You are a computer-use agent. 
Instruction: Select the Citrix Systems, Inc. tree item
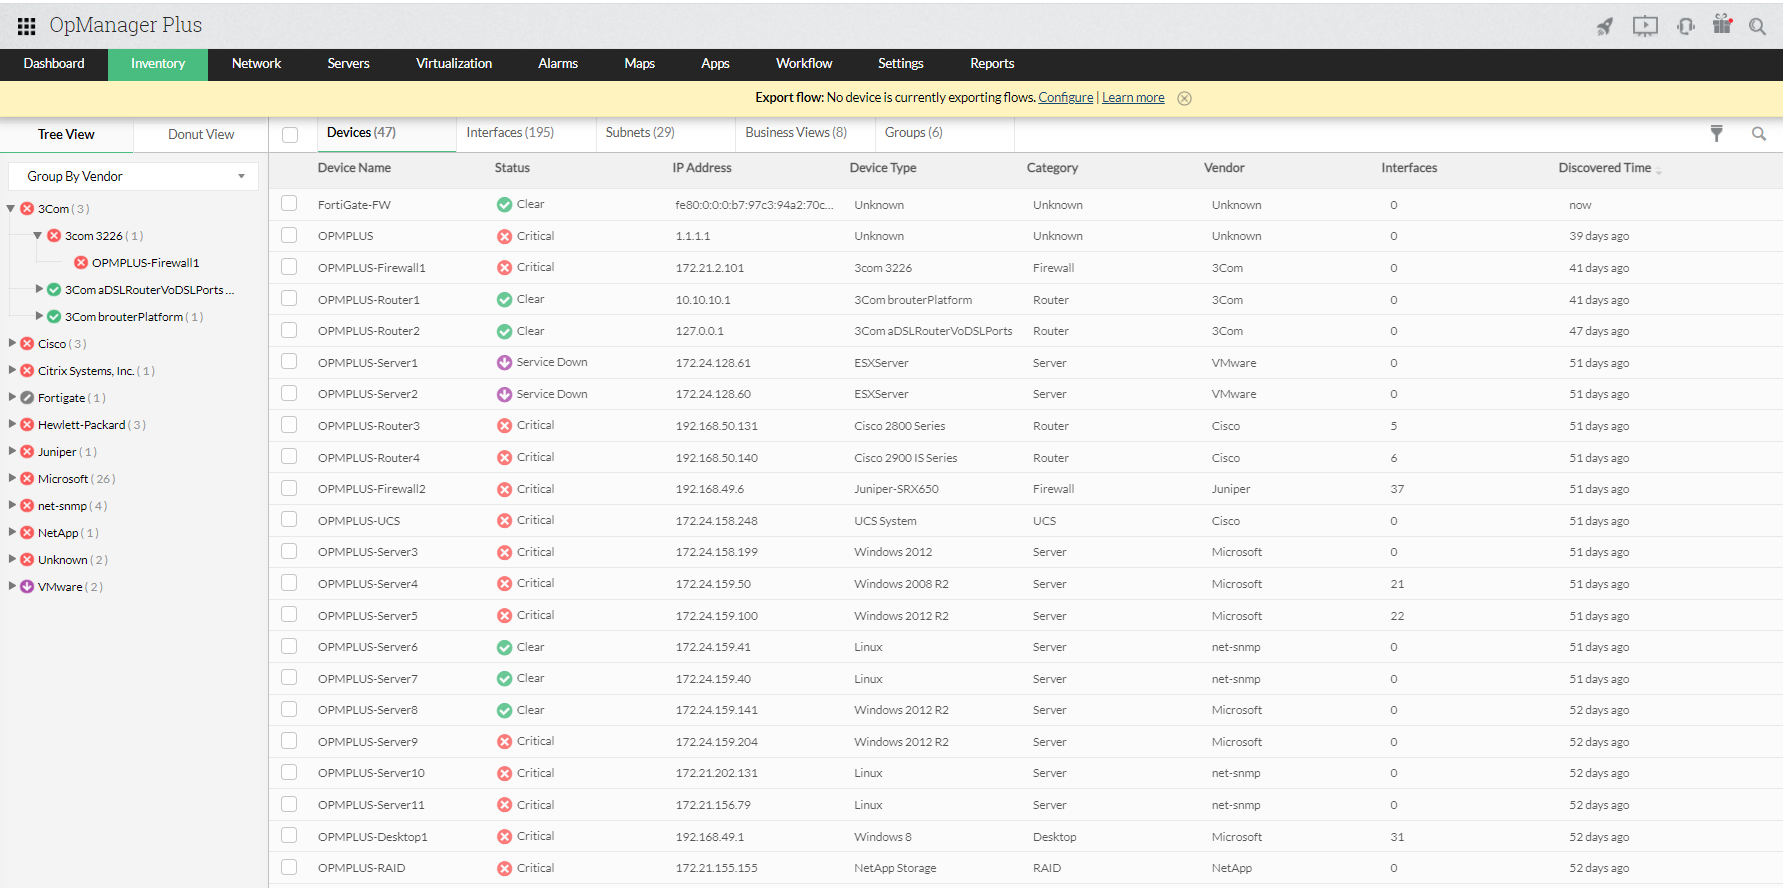(x=86, y=371)
